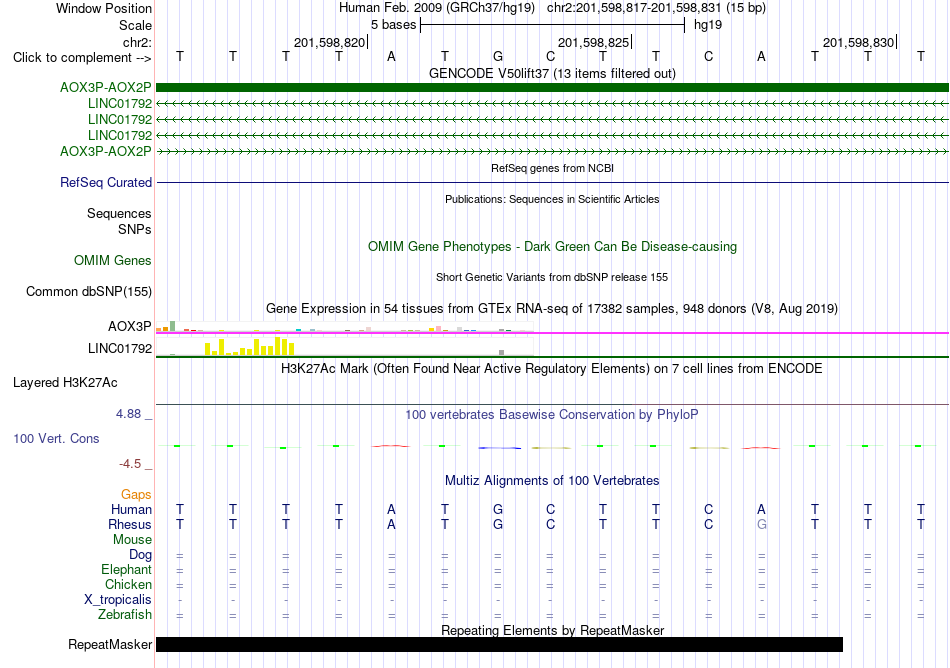This screenshot has width=950, height=668.
Task: Click the Layered H3K27Ac track label
Action: pos(65,383)
